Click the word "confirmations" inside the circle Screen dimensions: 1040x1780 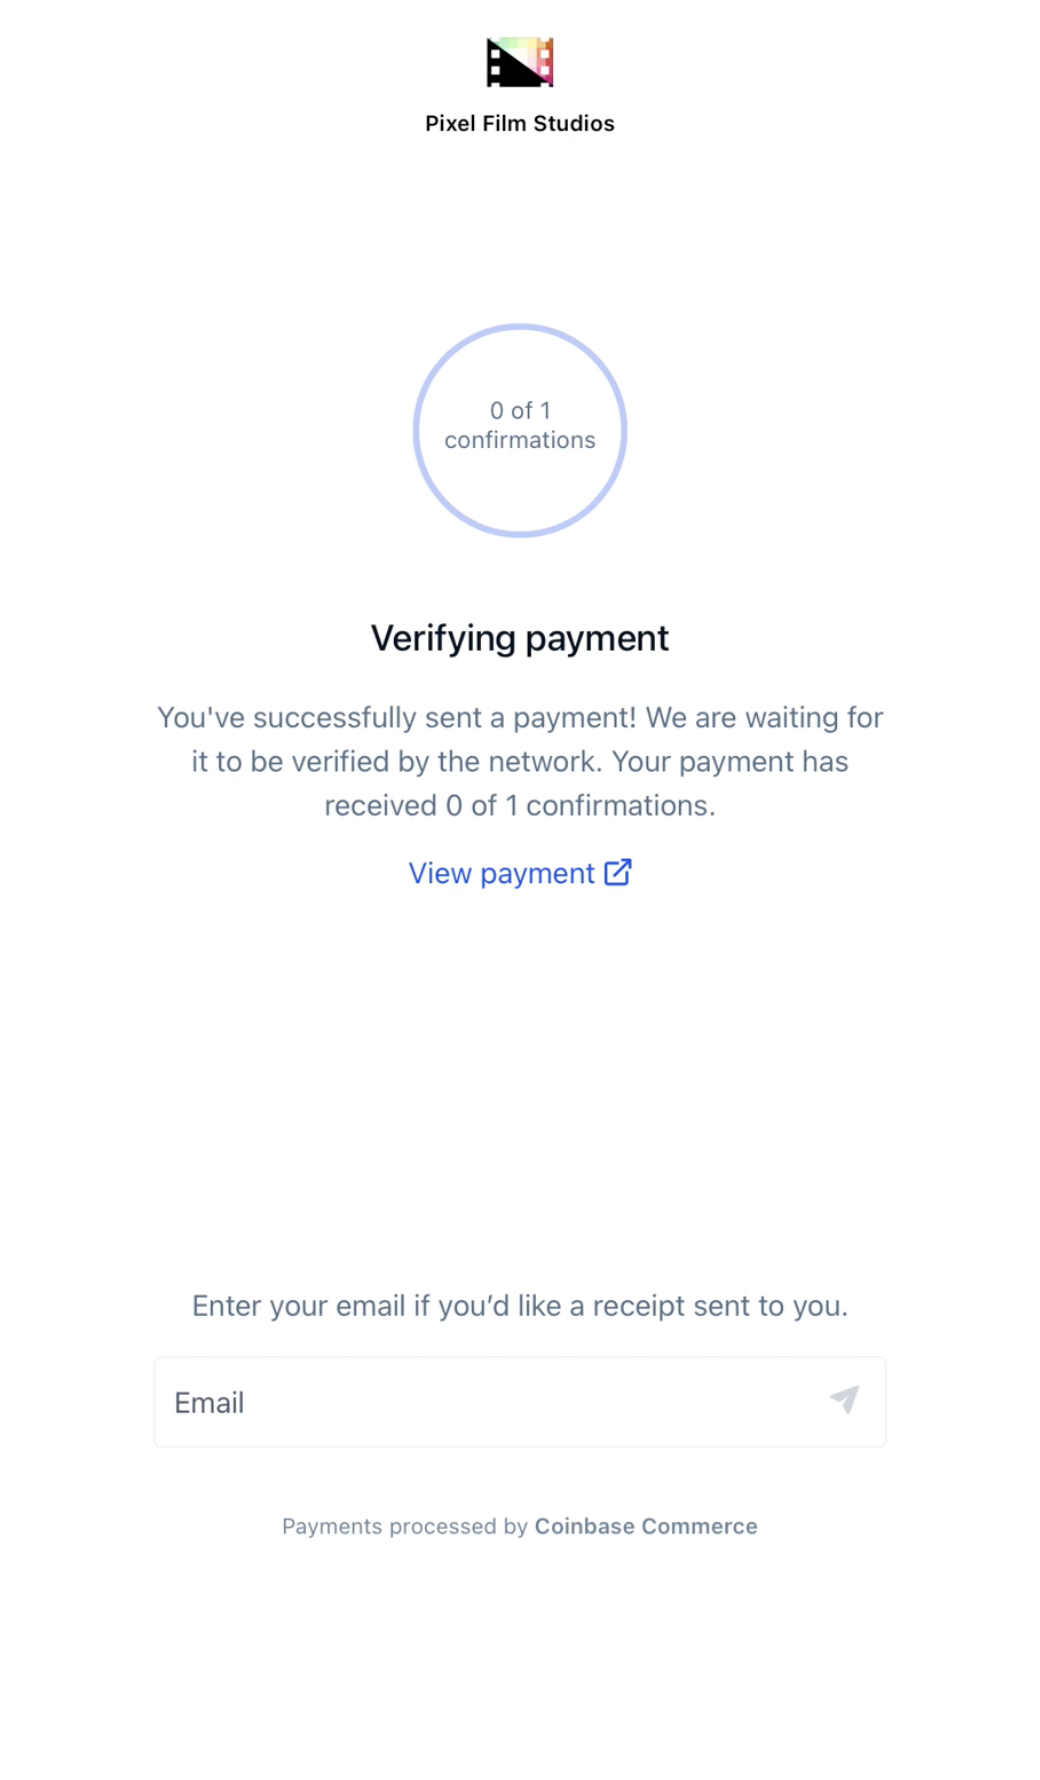[x=520, y=440]
